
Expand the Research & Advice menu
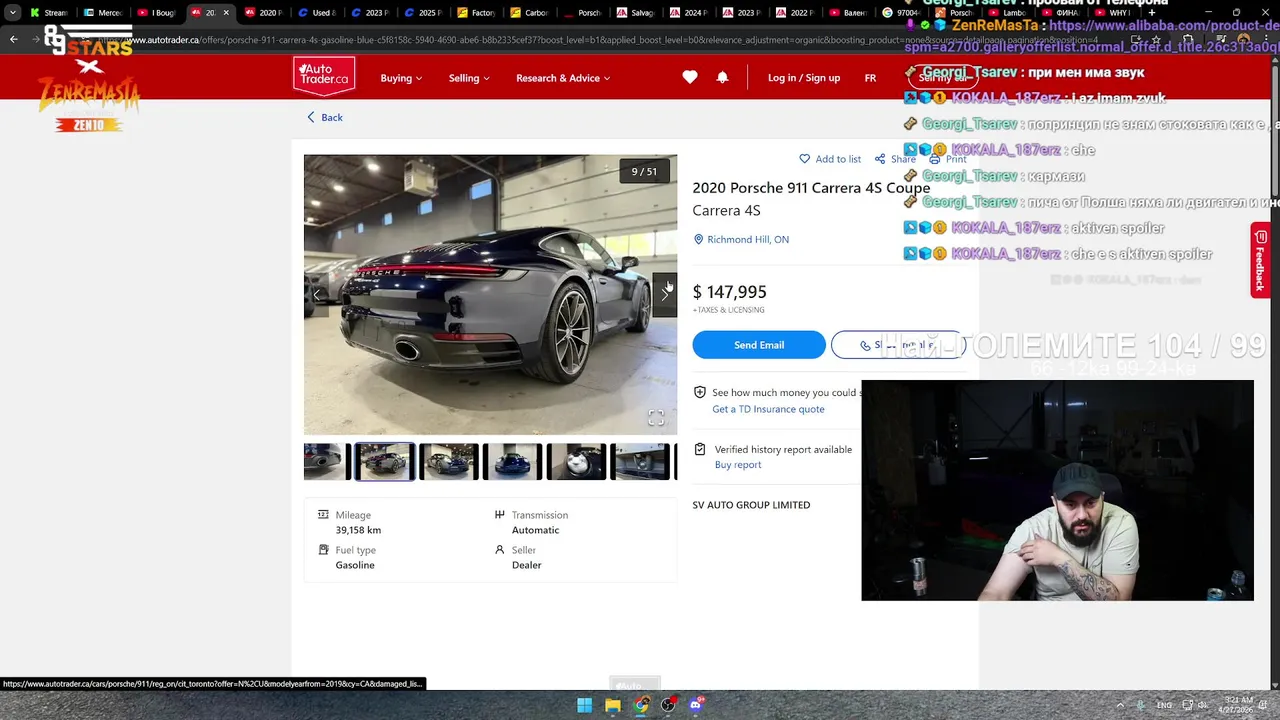pos(563,78)
